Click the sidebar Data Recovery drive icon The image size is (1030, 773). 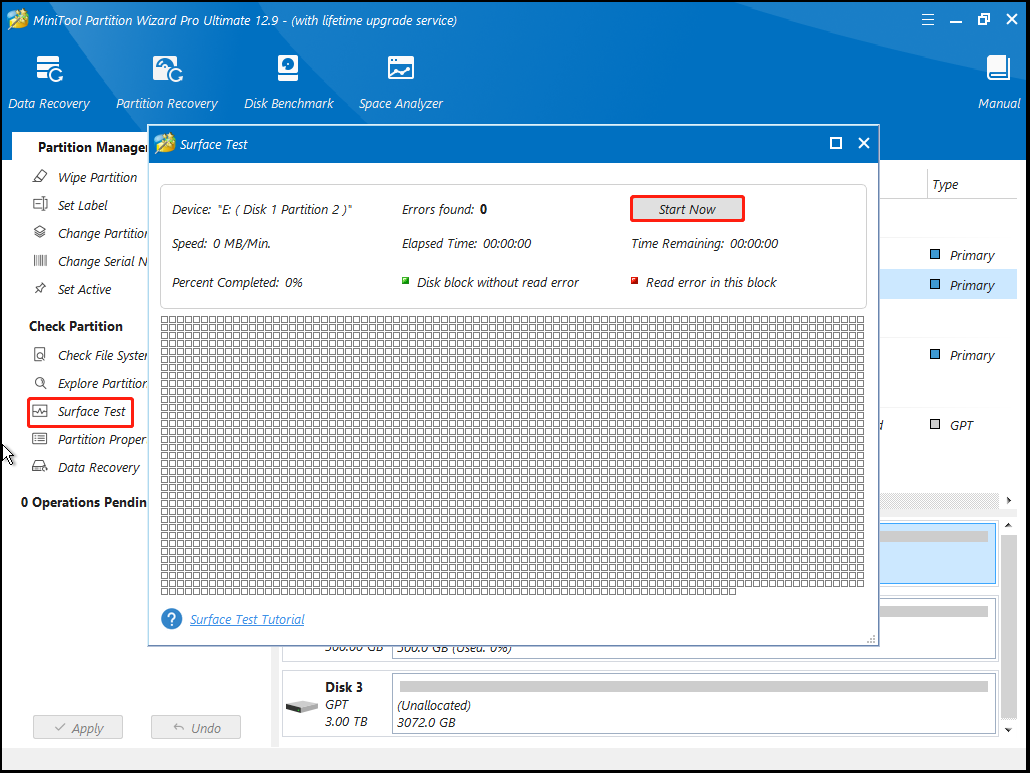pos(40,466)
